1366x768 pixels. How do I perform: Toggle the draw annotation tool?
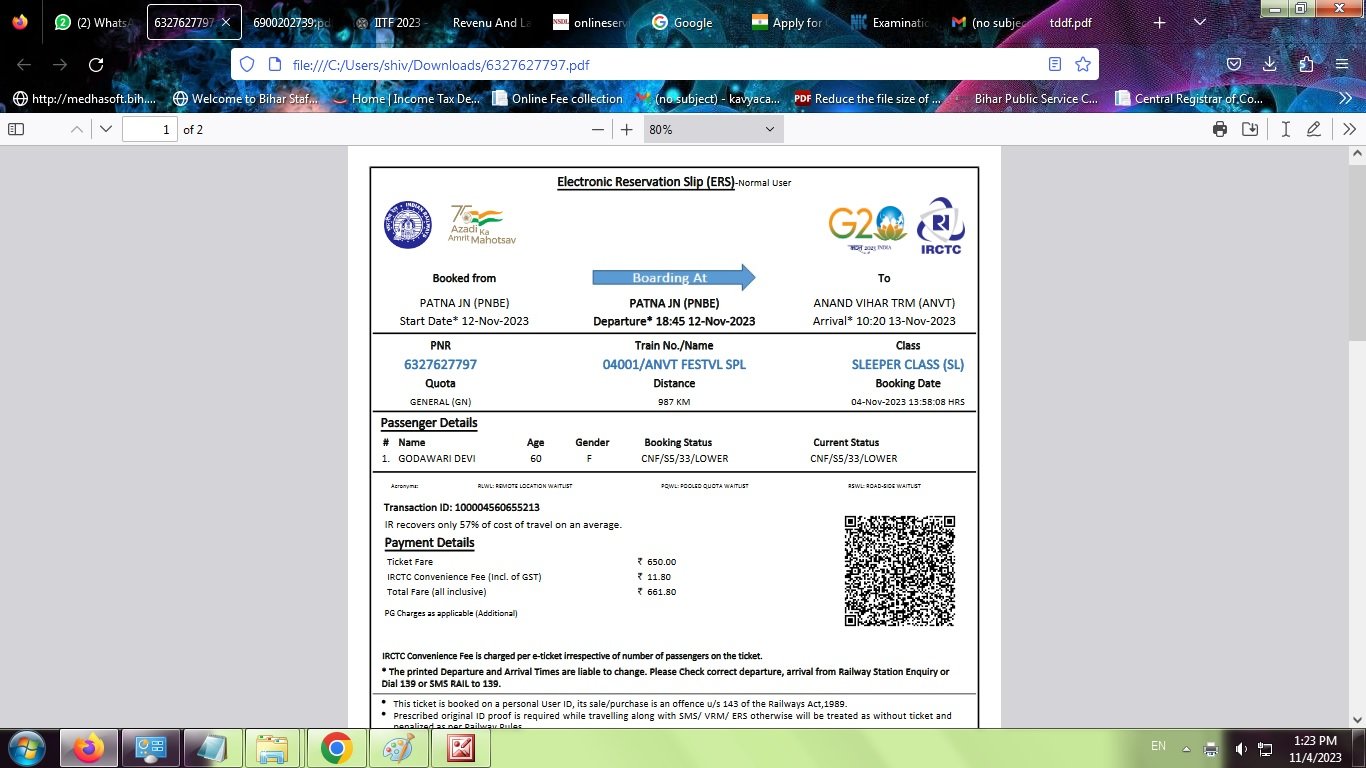coord(1314,129)
